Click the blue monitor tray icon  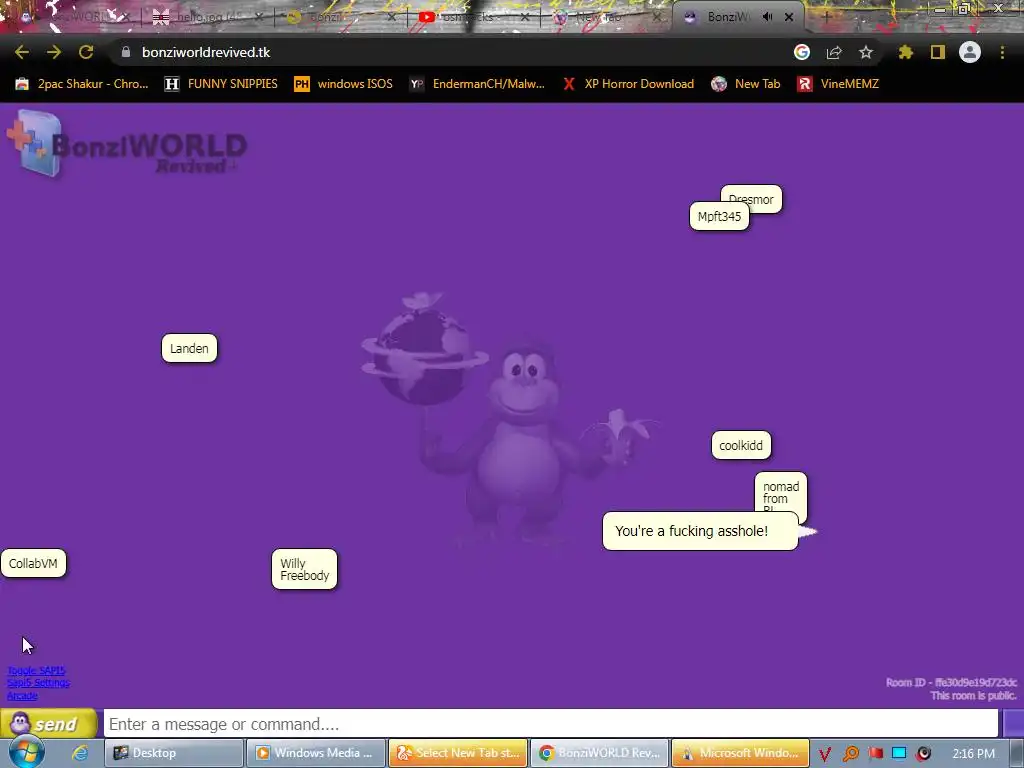point(899,754)
